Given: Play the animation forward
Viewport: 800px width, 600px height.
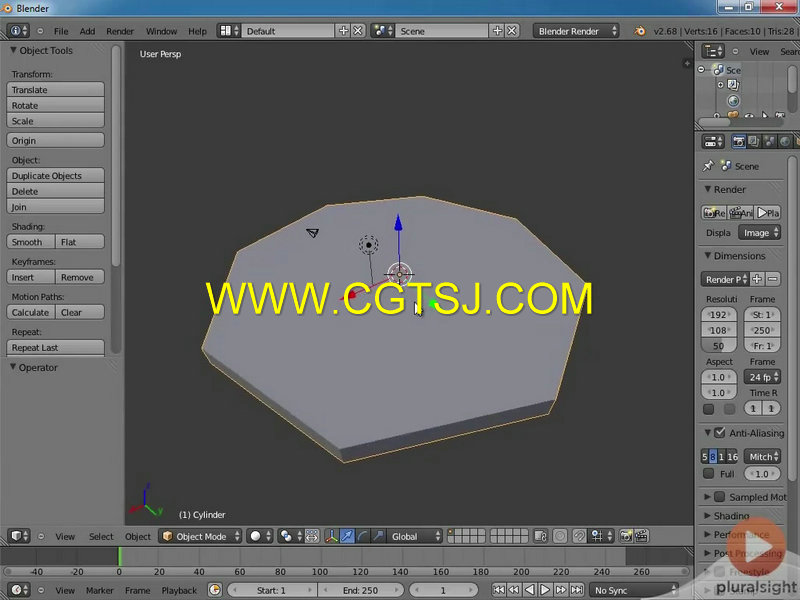Looking at the screenshot, I should tap(545, 590).
